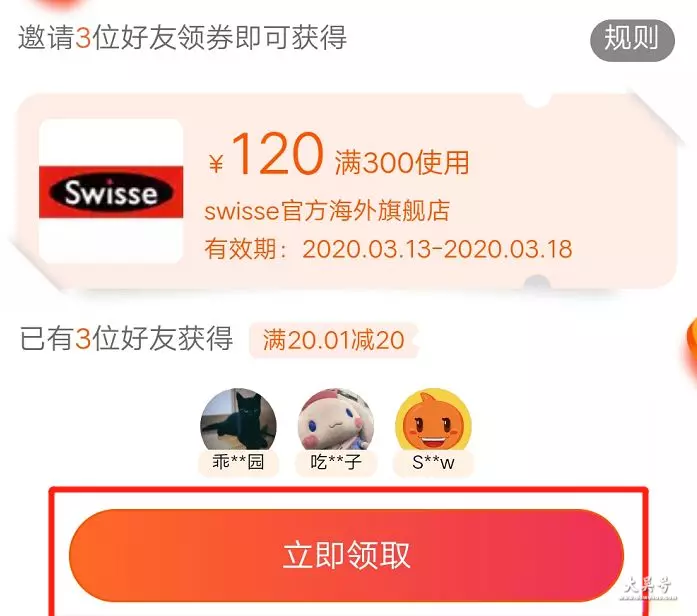Click the 大鱼号 watermark logo
The width and height of the screenshot is (697, 616).
pyautogui.click(x=648, y=588)
